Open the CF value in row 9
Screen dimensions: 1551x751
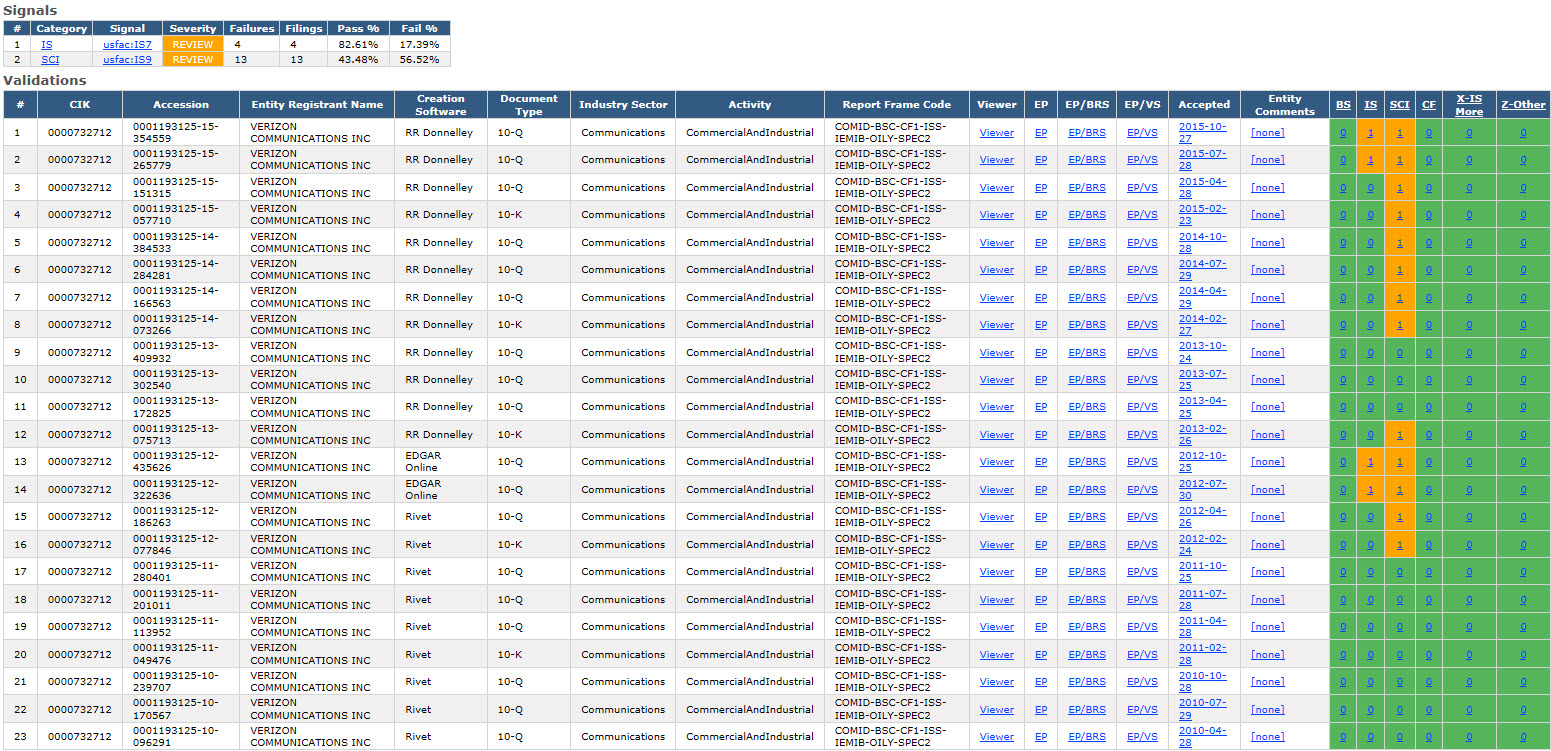point(1429,352)
